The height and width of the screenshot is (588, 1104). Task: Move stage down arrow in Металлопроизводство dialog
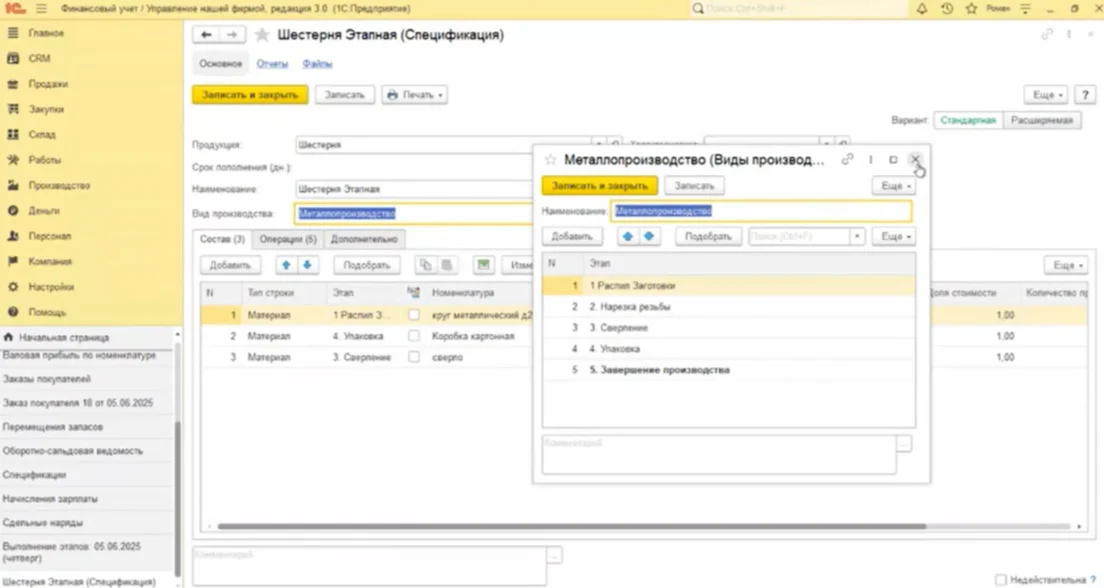pyautogui.click(x=649, y=237)
